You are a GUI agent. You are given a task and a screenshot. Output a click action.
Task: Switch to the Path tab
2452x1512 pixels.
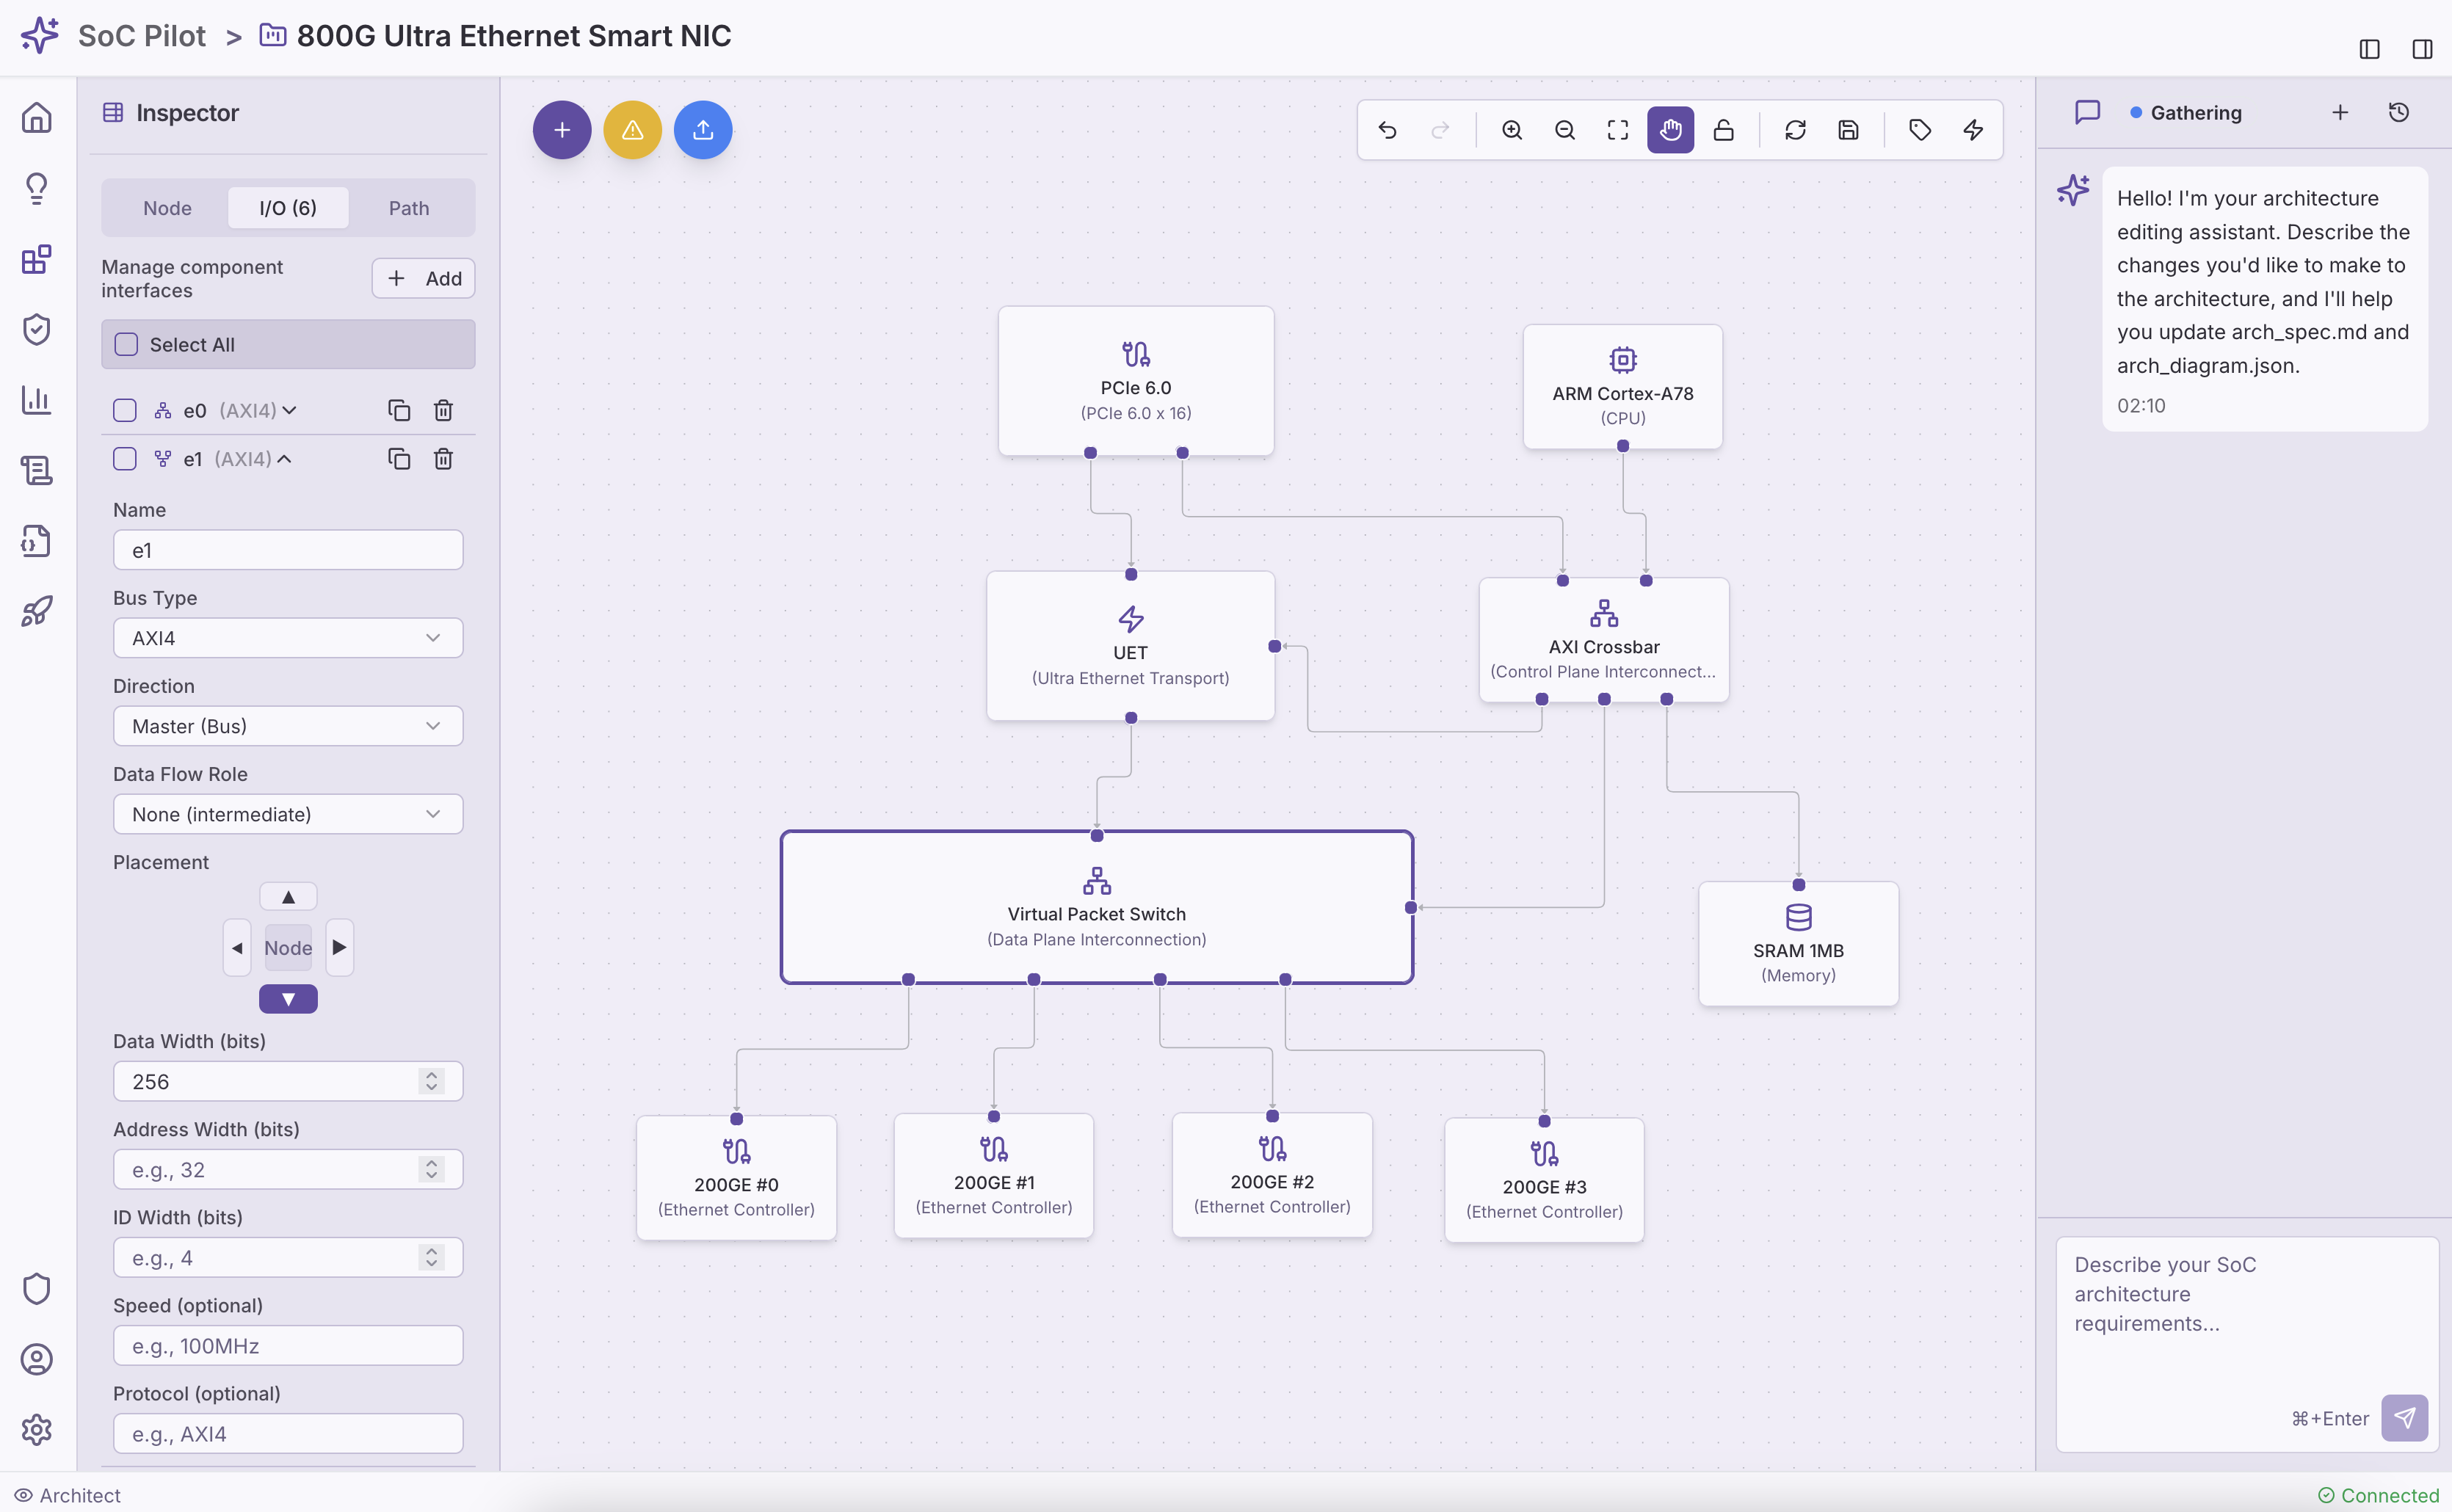point(408,208)
